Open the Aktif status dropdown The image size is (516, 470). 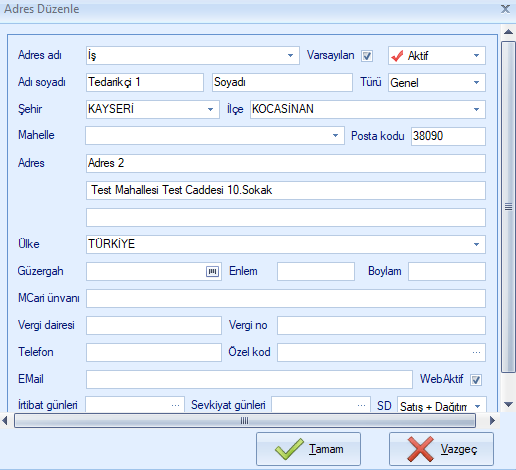point(476,56)
